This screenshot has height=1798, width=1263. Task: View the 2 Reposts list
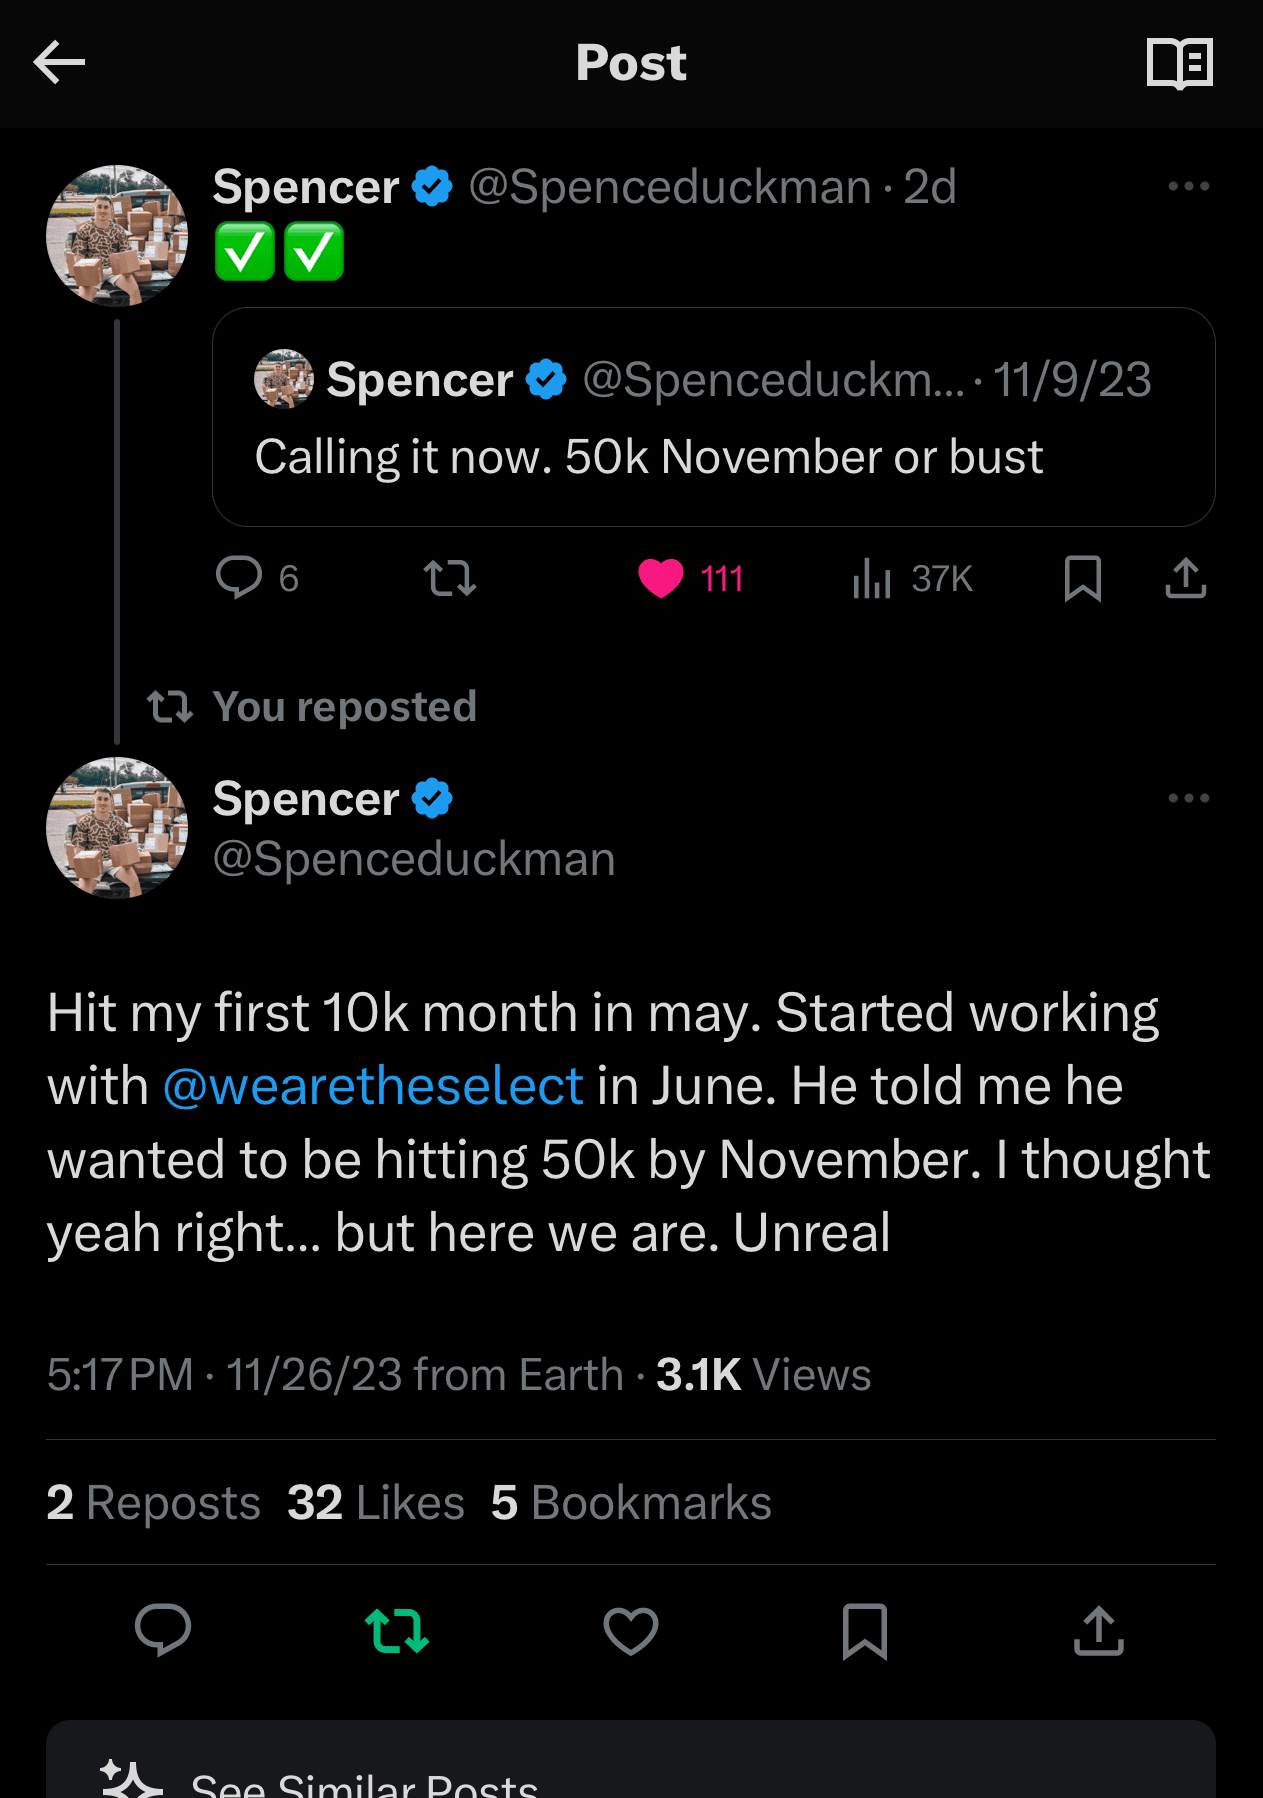[x=153, y=1503]
